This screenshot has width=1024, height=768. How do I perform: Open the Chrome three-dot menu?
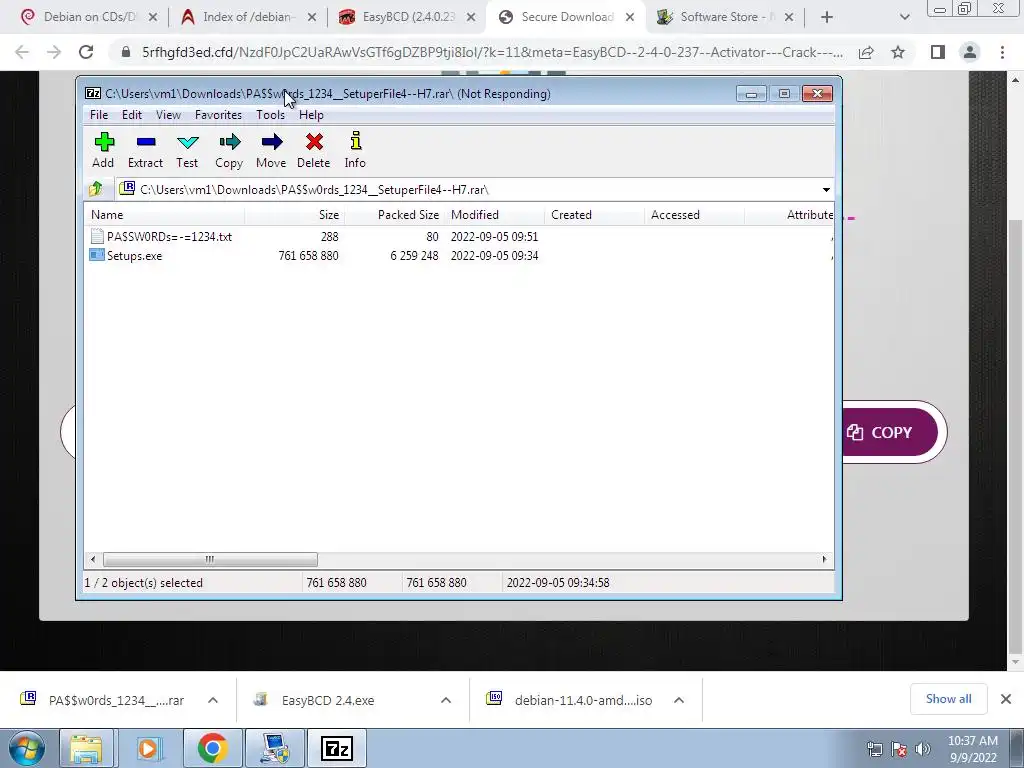tap(1002, 52)
